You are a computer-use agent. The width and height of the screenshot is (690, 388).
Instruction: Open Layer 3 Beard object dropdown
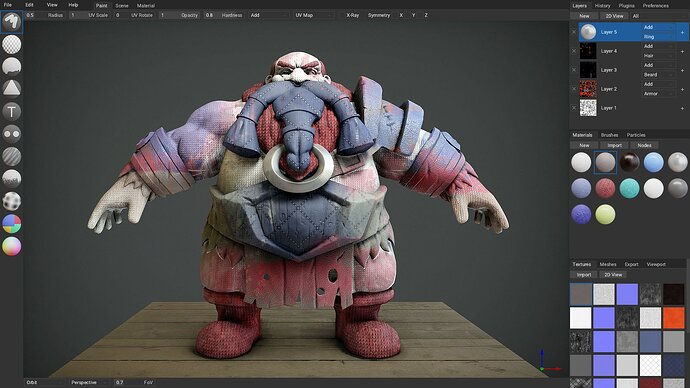tap(658, 75)
